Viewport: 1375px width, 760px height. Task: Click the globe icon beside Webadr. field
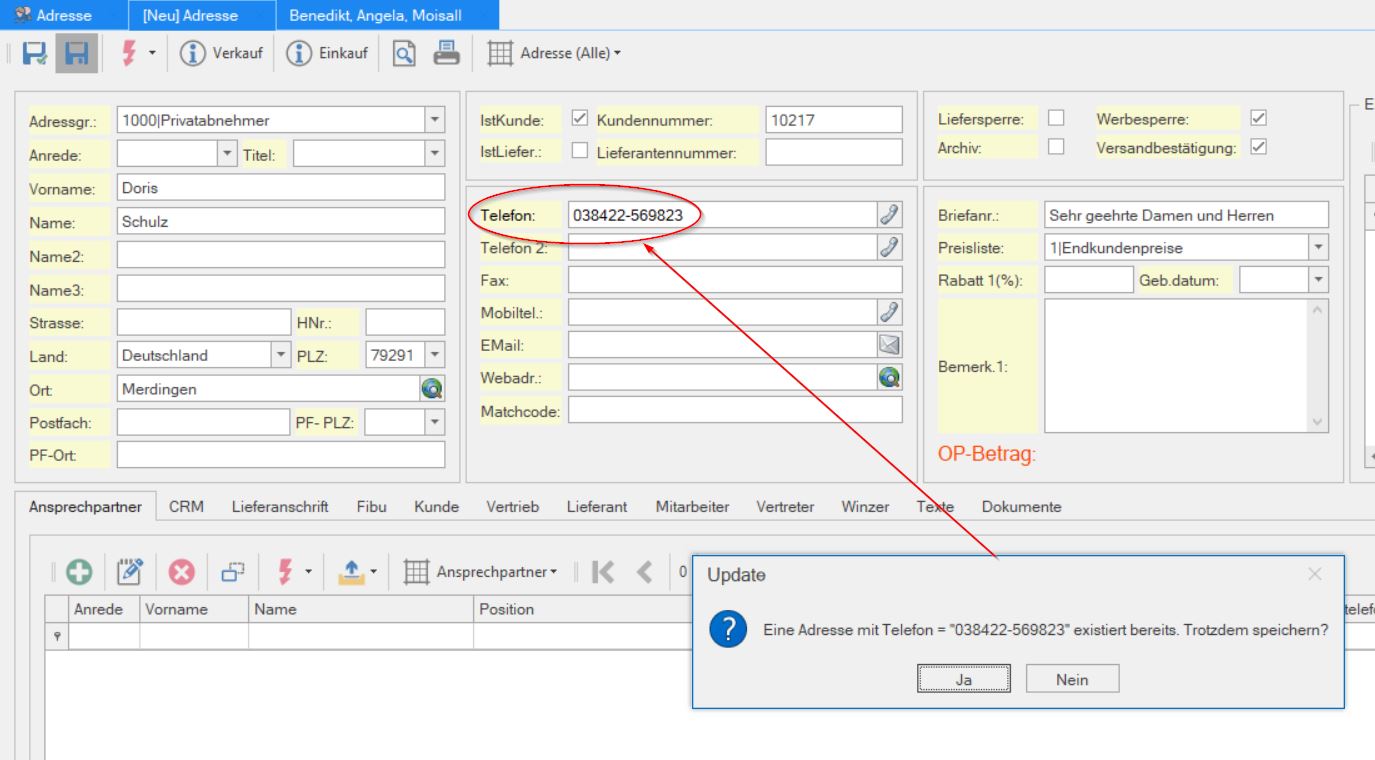[x=889, y=376]
